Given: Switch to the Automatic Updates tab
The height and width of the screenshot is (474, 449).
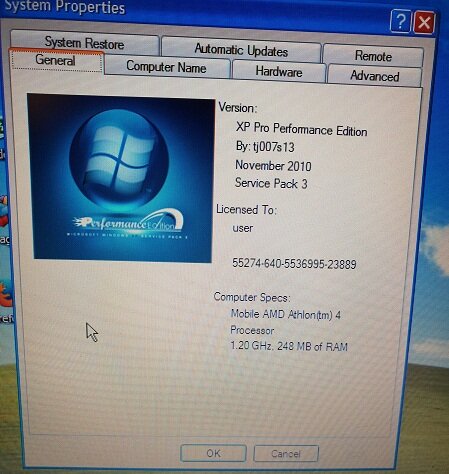Looking at the screenshot, I should (241, 50).
